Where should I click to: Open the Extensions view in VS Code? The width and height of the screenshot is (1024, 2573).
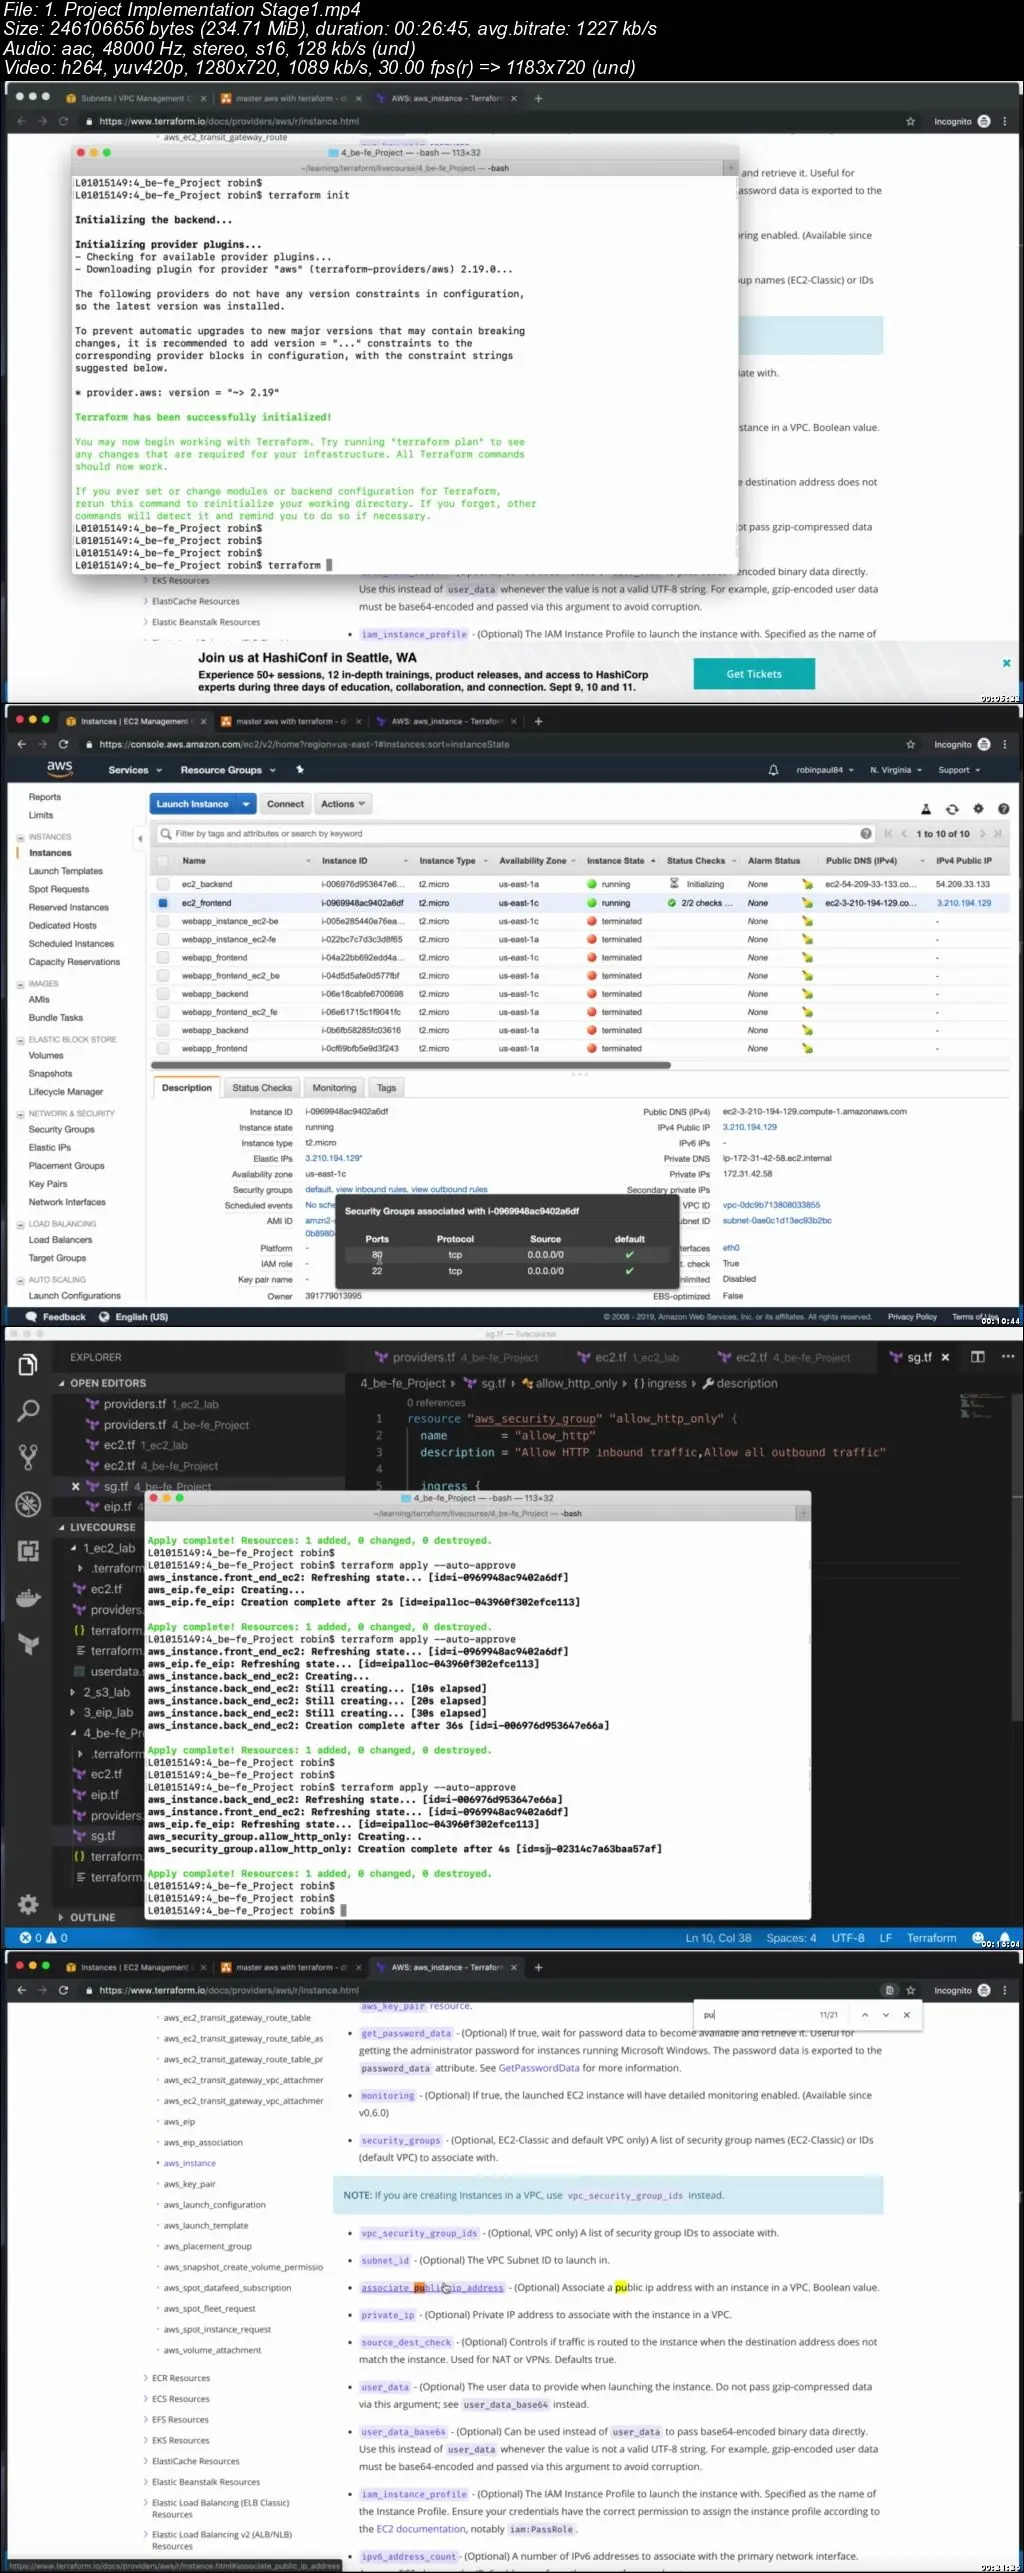pos(28,1551)
